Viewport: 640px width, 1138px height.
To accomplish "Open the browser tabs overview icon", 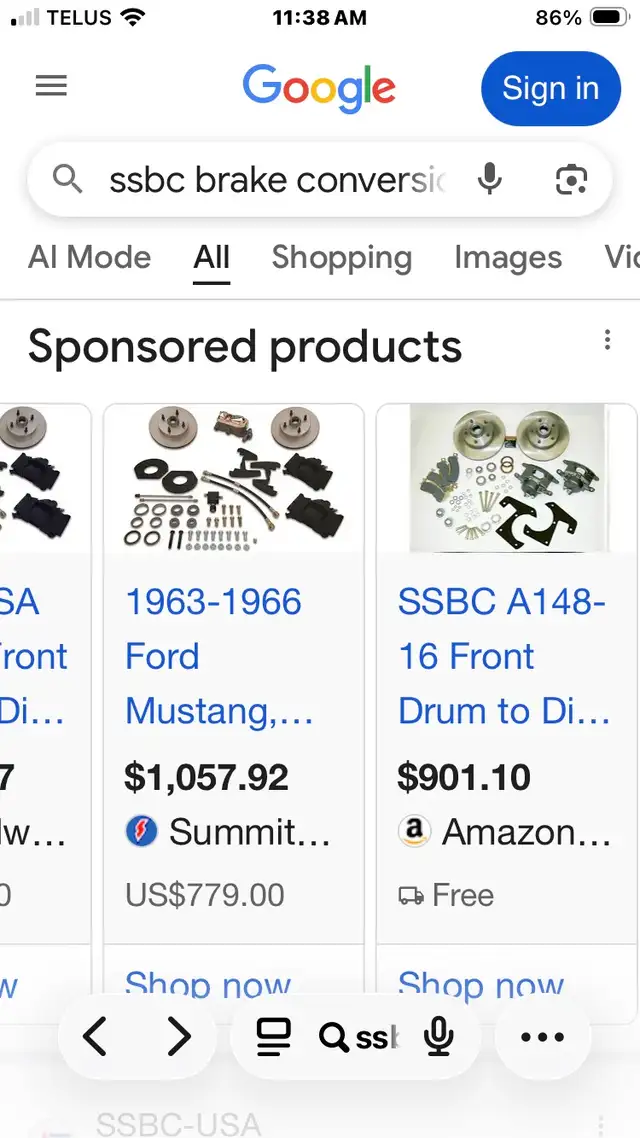I will pyautogui.click(x=273, y=1038).
